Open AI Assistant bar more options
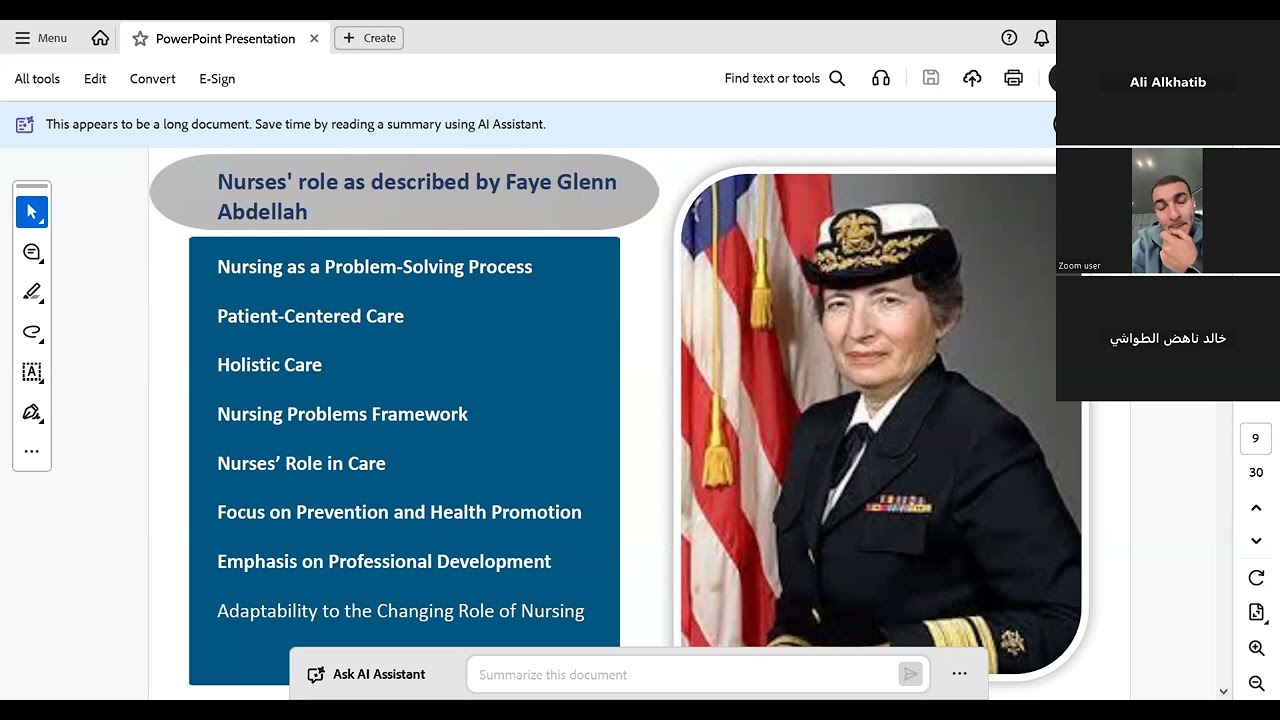This screenshot has height=720, width=1280. (959, 674)
